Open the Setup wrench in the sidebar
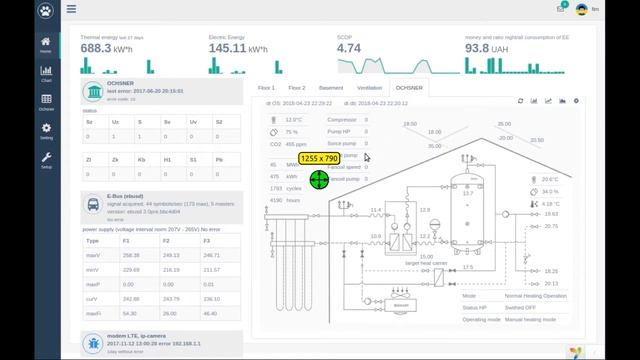The image size is (640, 360). pos(46,160)
